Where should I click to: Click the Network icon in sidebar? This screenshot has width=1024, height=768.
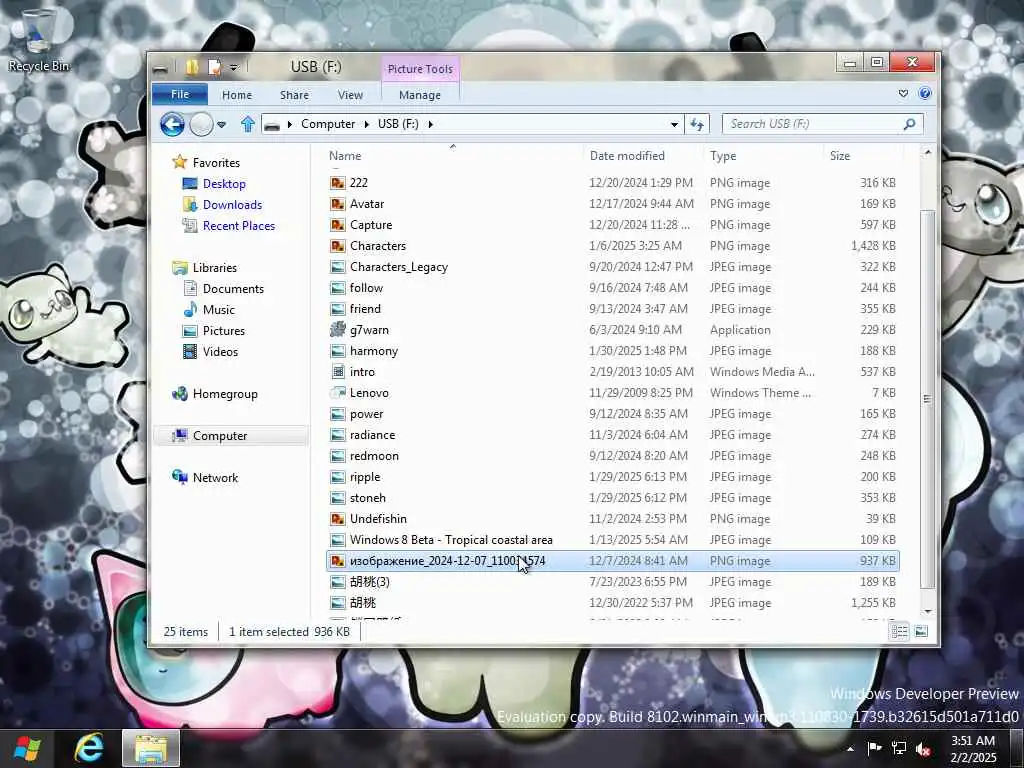[180, 477]
